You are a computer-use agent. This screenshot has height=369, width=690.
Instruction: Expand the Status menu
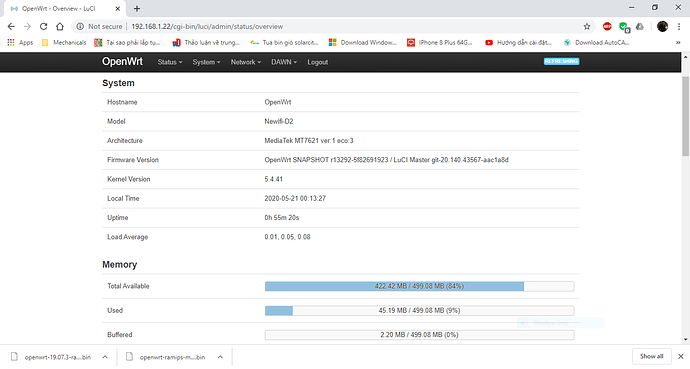pyautogui.click(x=170, y=62)
